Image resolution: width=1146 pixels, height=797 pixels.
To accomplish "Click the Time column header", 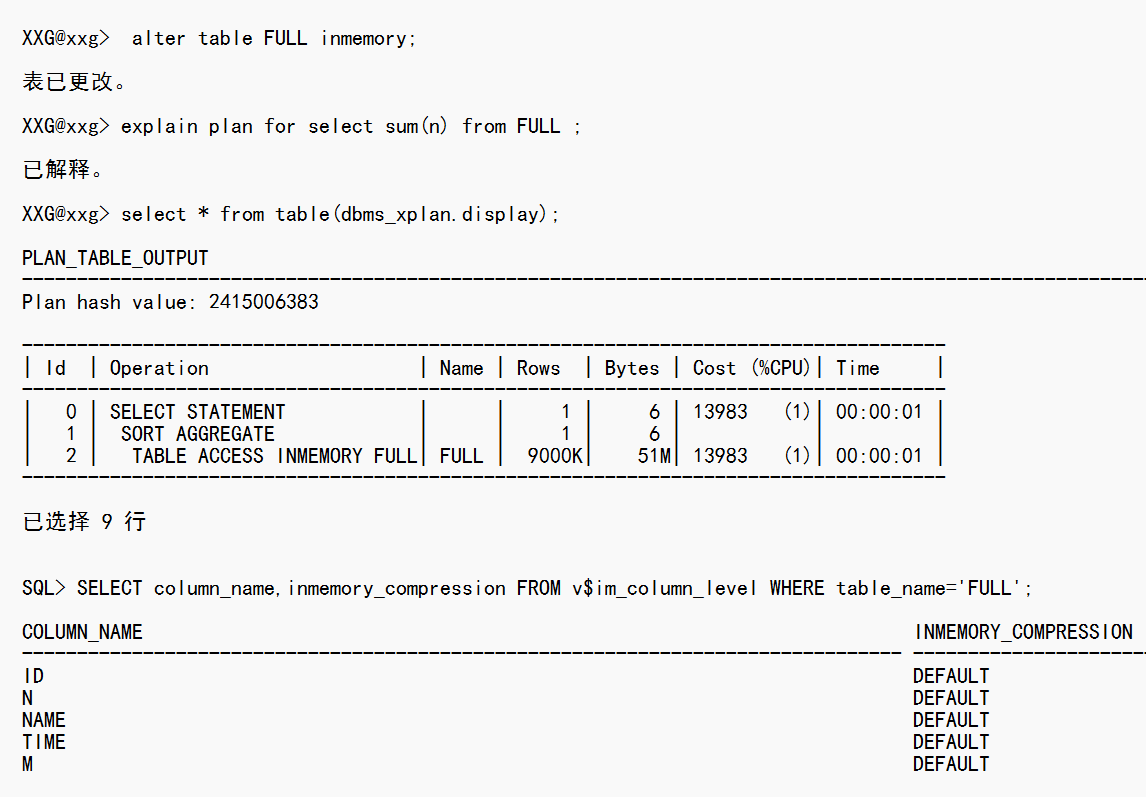I will click(x=857, y=368).
